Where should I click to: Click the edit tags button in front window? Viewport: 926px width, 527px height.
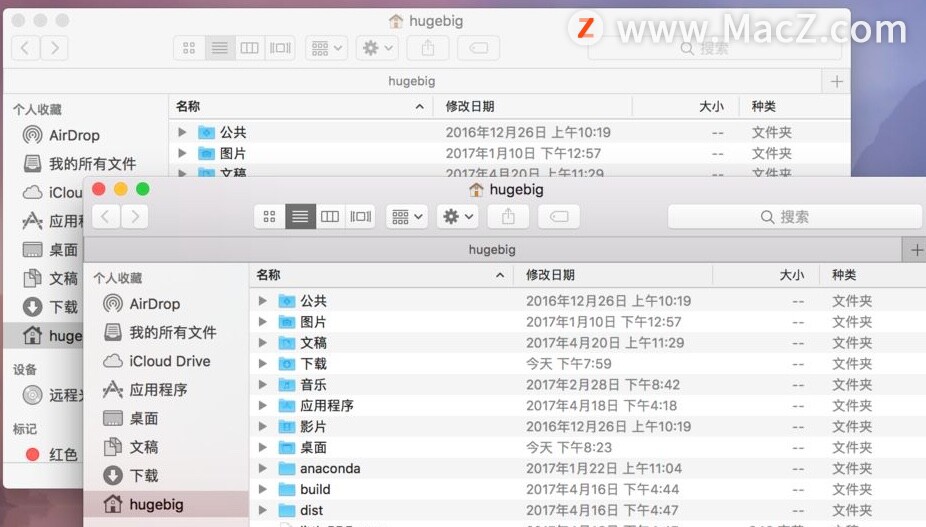[559, 217]
